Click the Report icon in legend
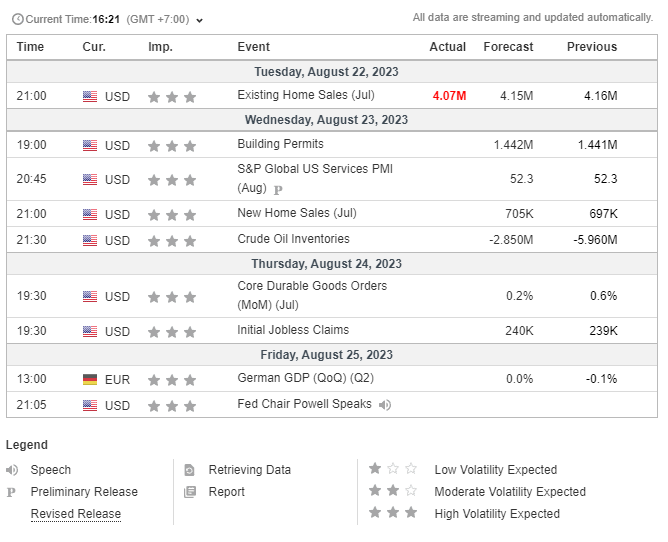Image resolution: width=668 pixels, height=542 pixels. (x=190, y=492)
